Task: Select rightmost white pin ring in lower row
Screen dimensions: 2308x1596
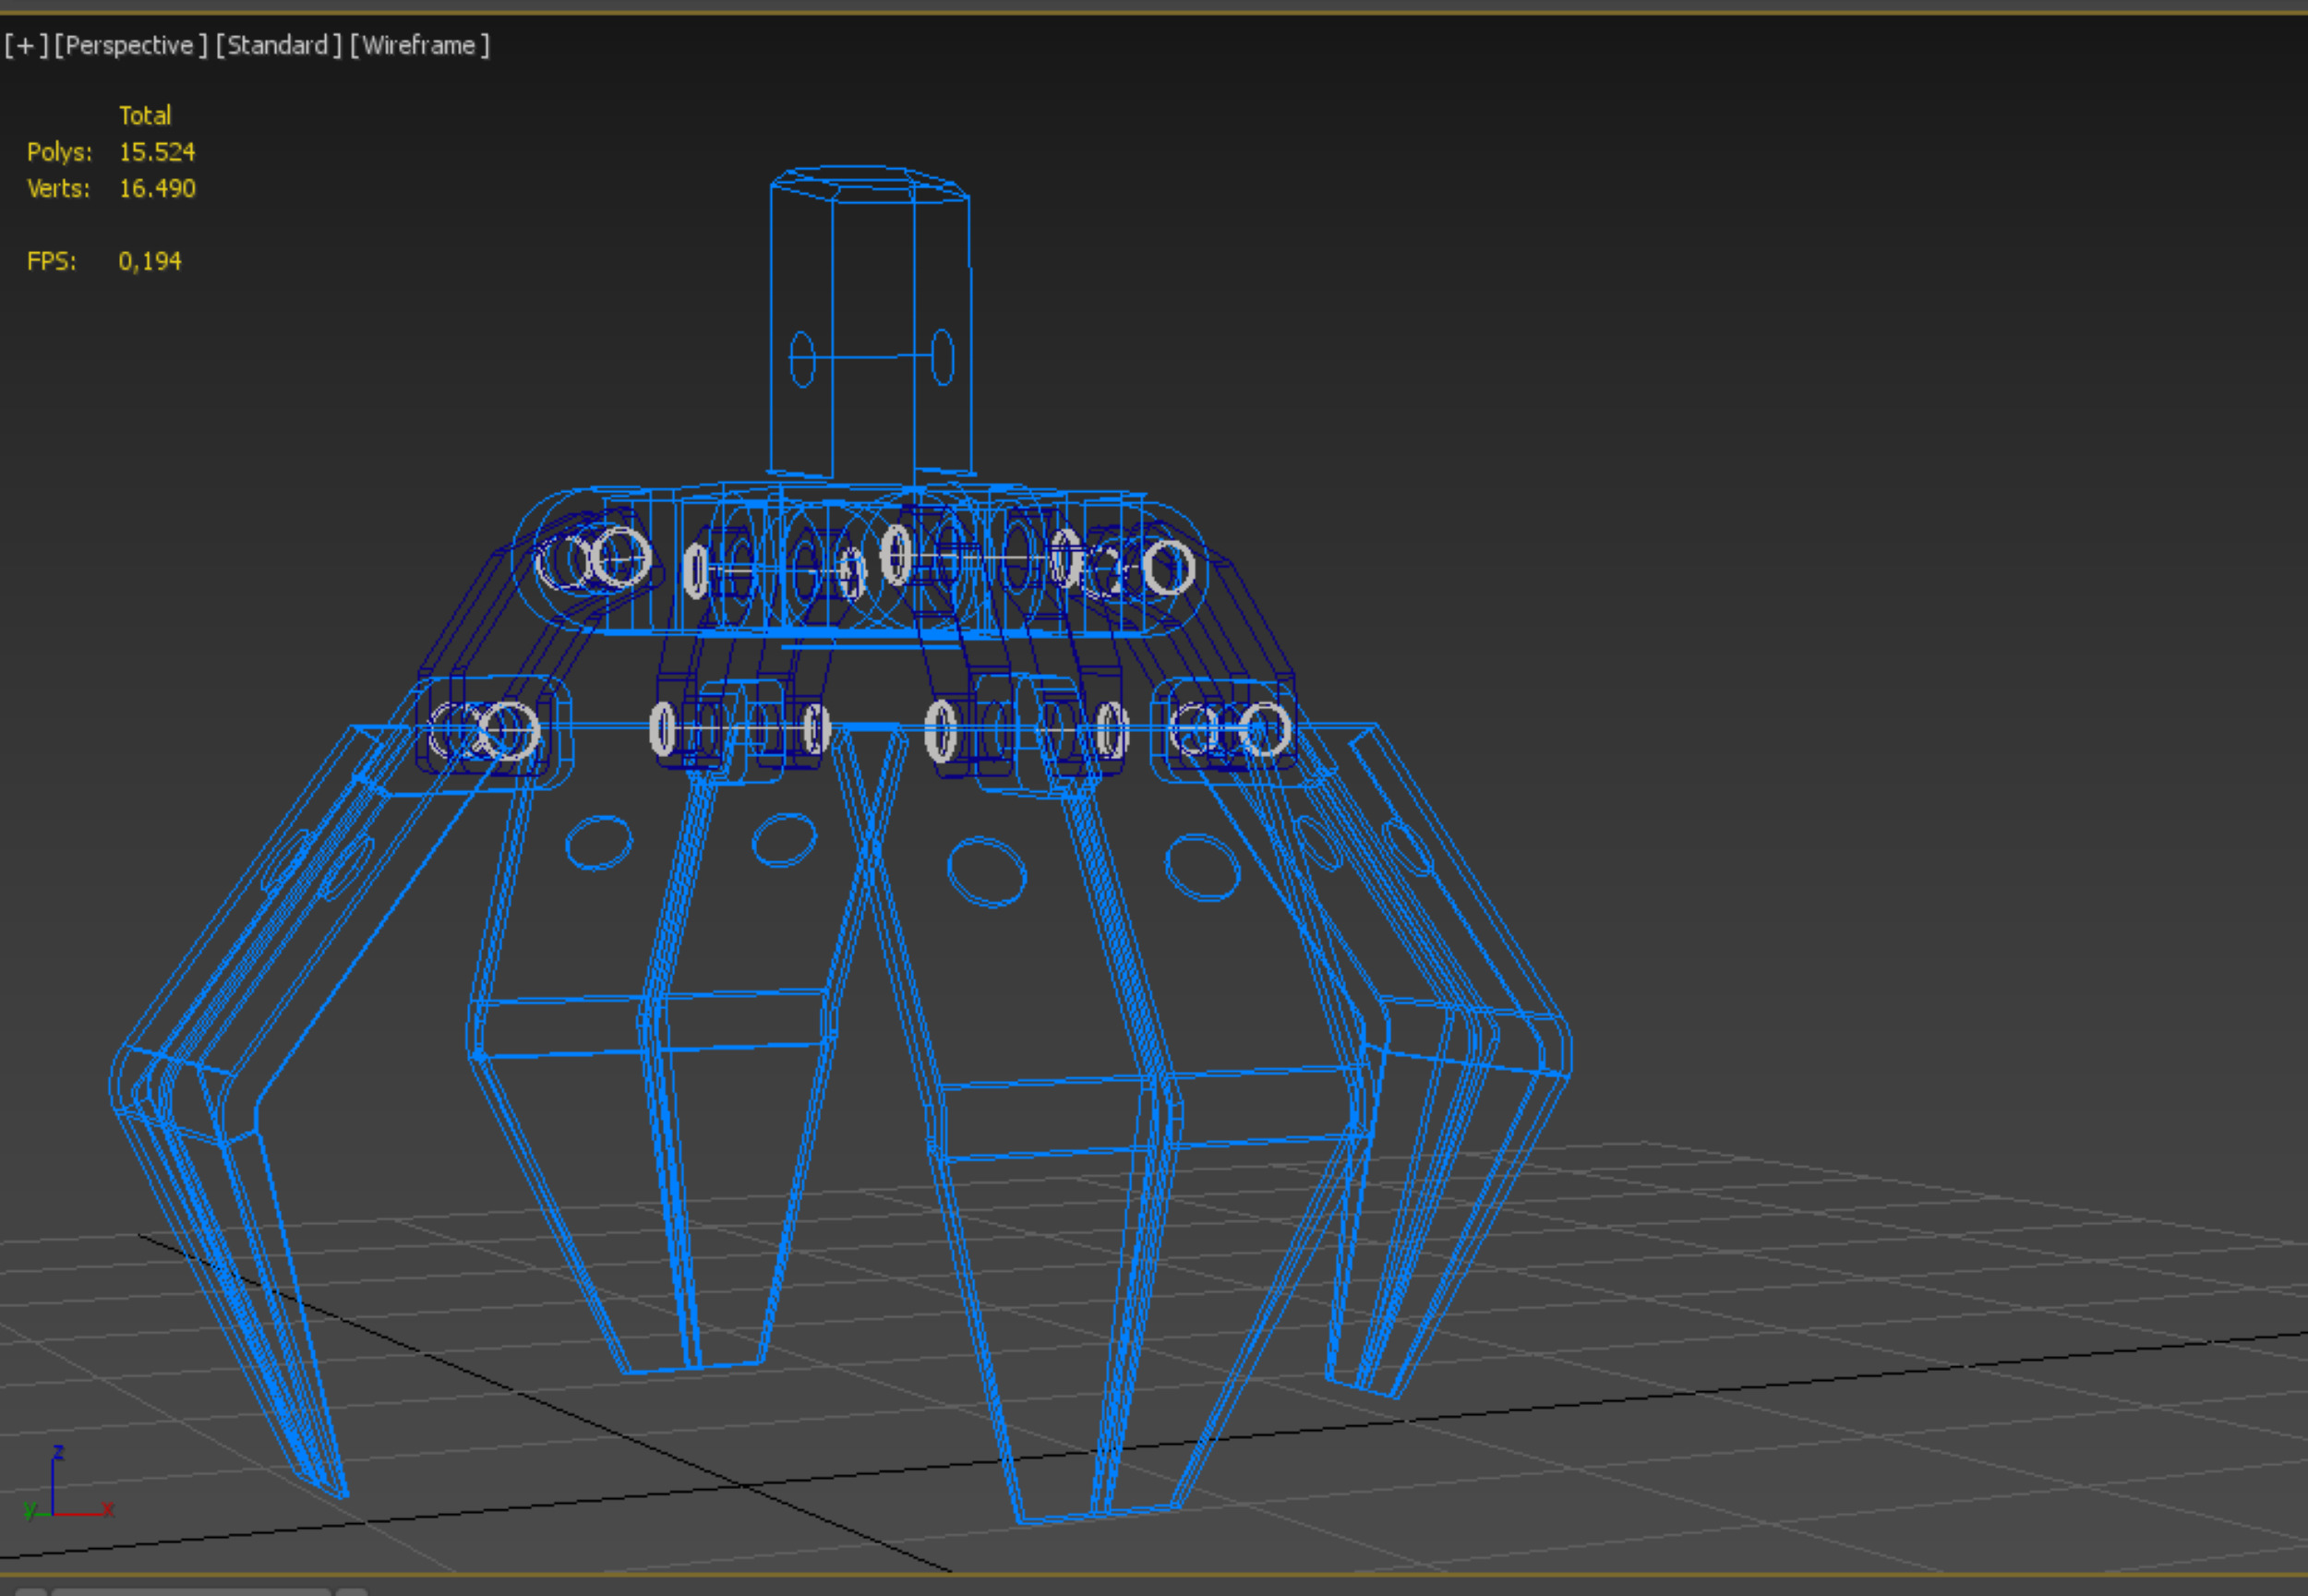Action: (x=1264, y=729)
